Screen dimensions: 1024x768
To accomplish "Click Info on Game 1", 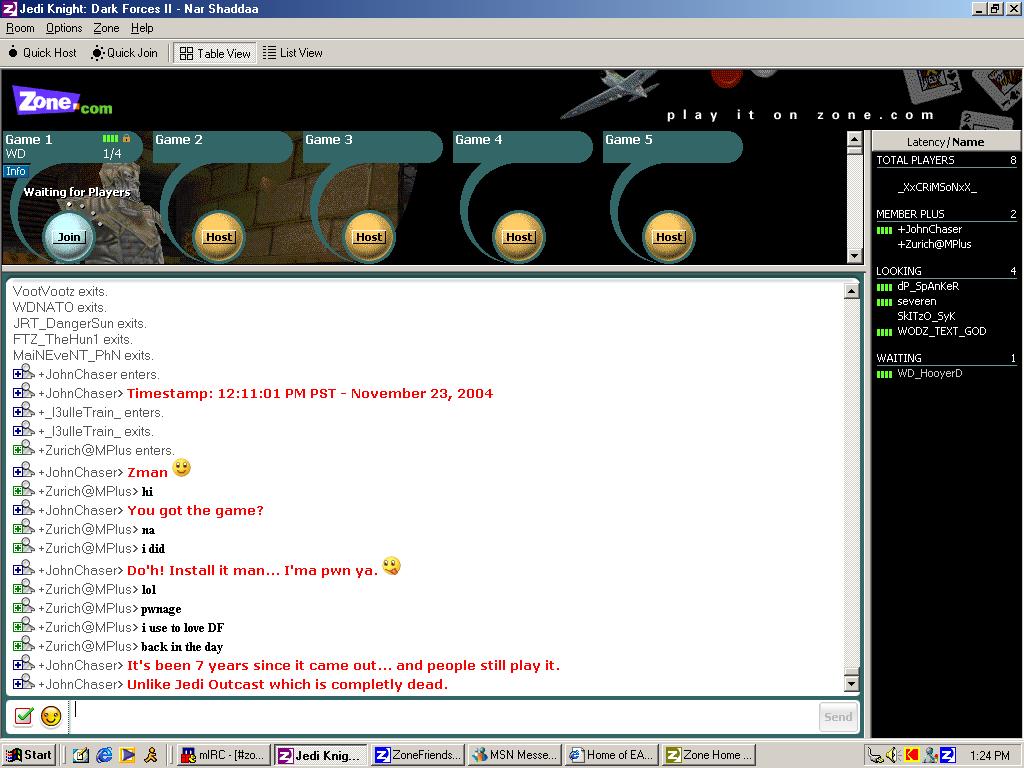I will coord(15,171).
